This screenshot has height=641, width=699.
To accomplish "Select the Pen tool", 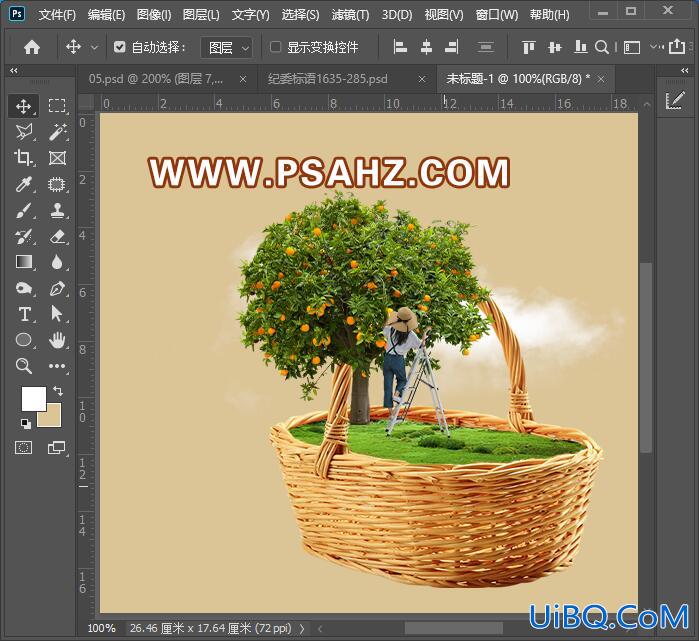I will click(x=57, y=288).
